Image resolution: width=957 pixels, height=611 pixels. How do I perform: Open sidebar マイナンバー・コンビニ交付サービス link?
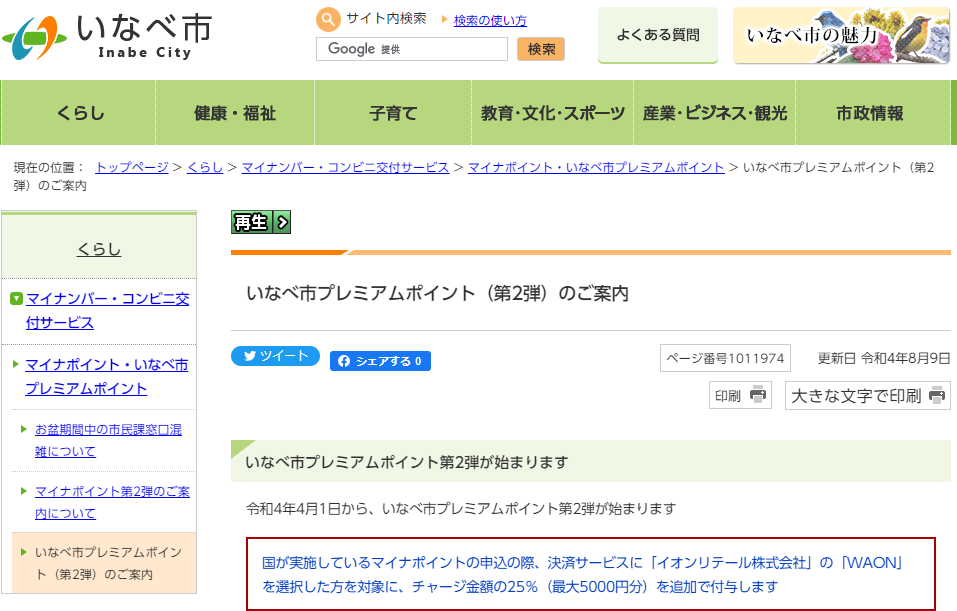pos(107,311)
